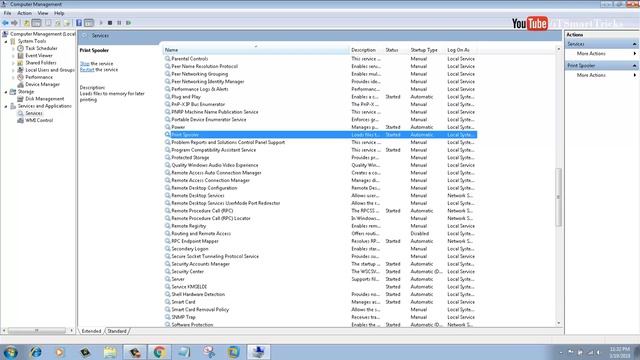Expand the Shared Folders tree node
This screenshot has height=360, width=640.
click(x=13, y=63)
